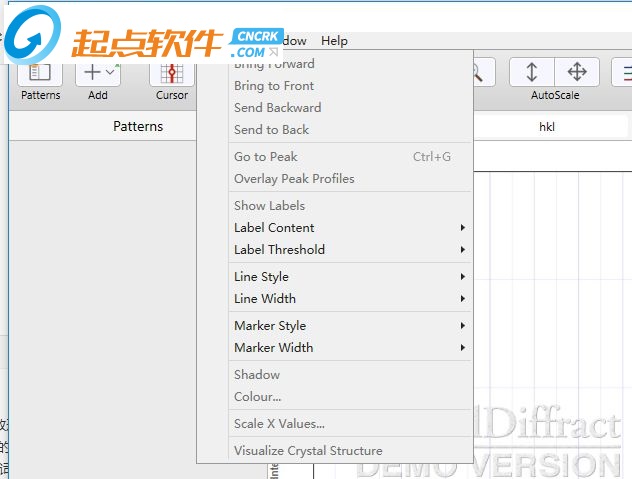
Task: Open Scale X Values... dialog entry
Action: [x=350, y=423]
